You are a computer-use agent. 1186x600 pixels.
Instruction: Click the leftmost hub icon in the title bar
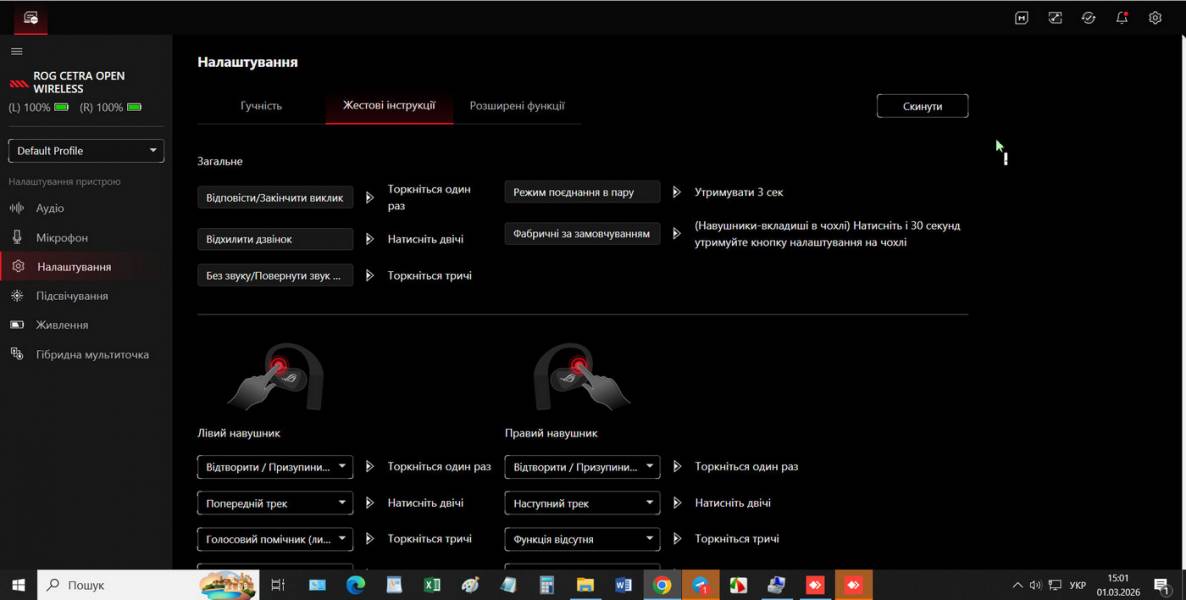click(x=1021, y=17)
